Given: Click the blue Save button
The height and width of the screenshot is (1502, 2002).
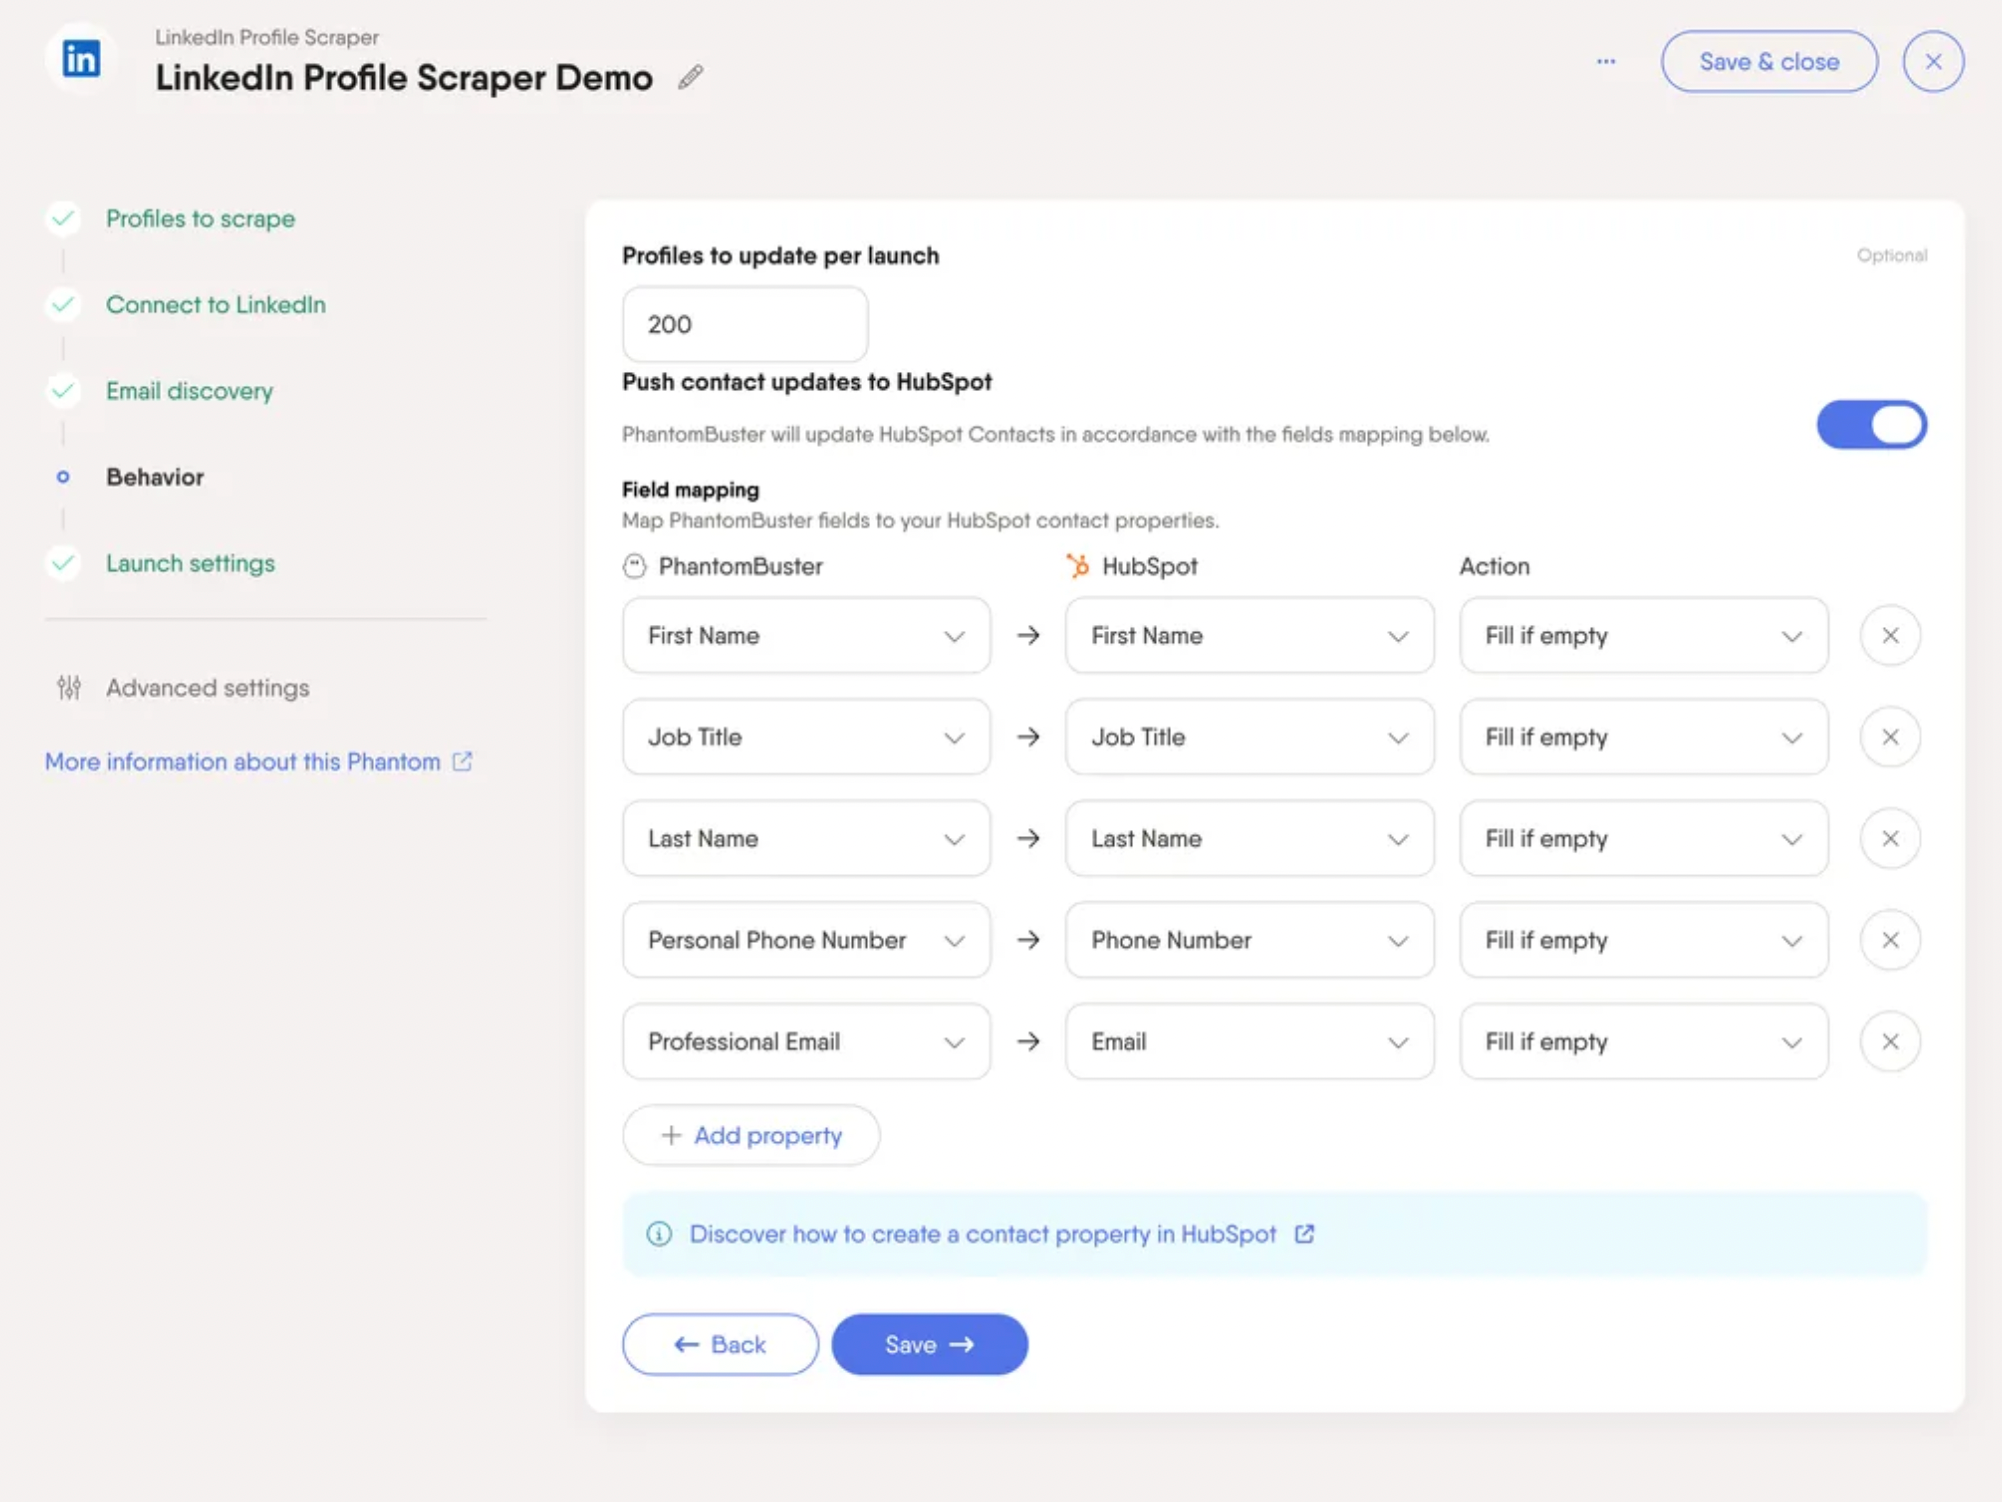Looking at the screenshot, I should [929, 1344].
